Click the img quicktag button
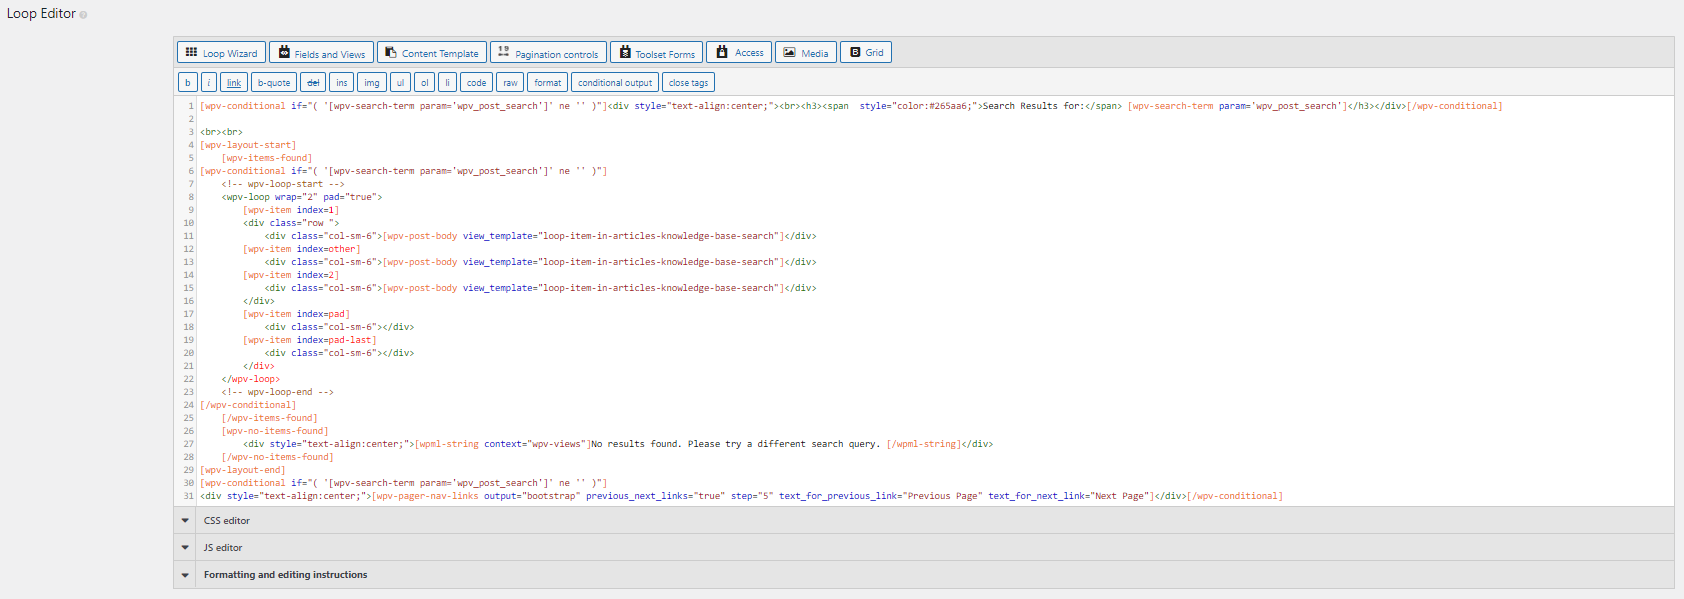 click(371, 83)
